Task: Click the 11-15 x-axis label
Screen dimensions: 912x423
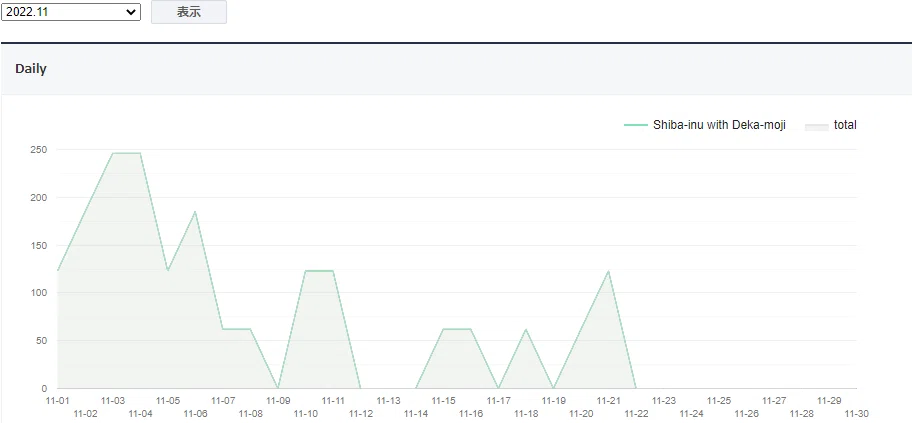Action: [x=443, y=401]
